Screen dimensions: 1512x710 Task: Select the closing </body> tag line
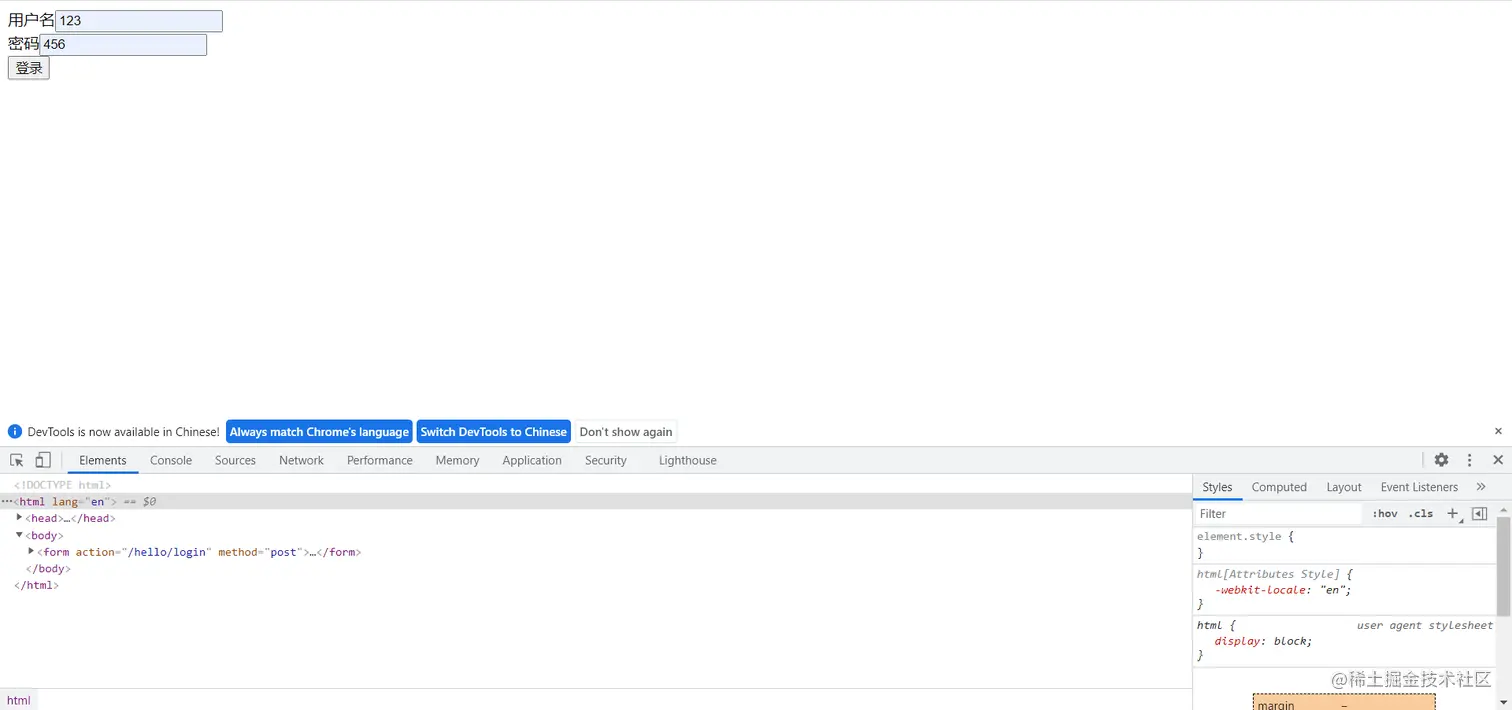point(46,568)
